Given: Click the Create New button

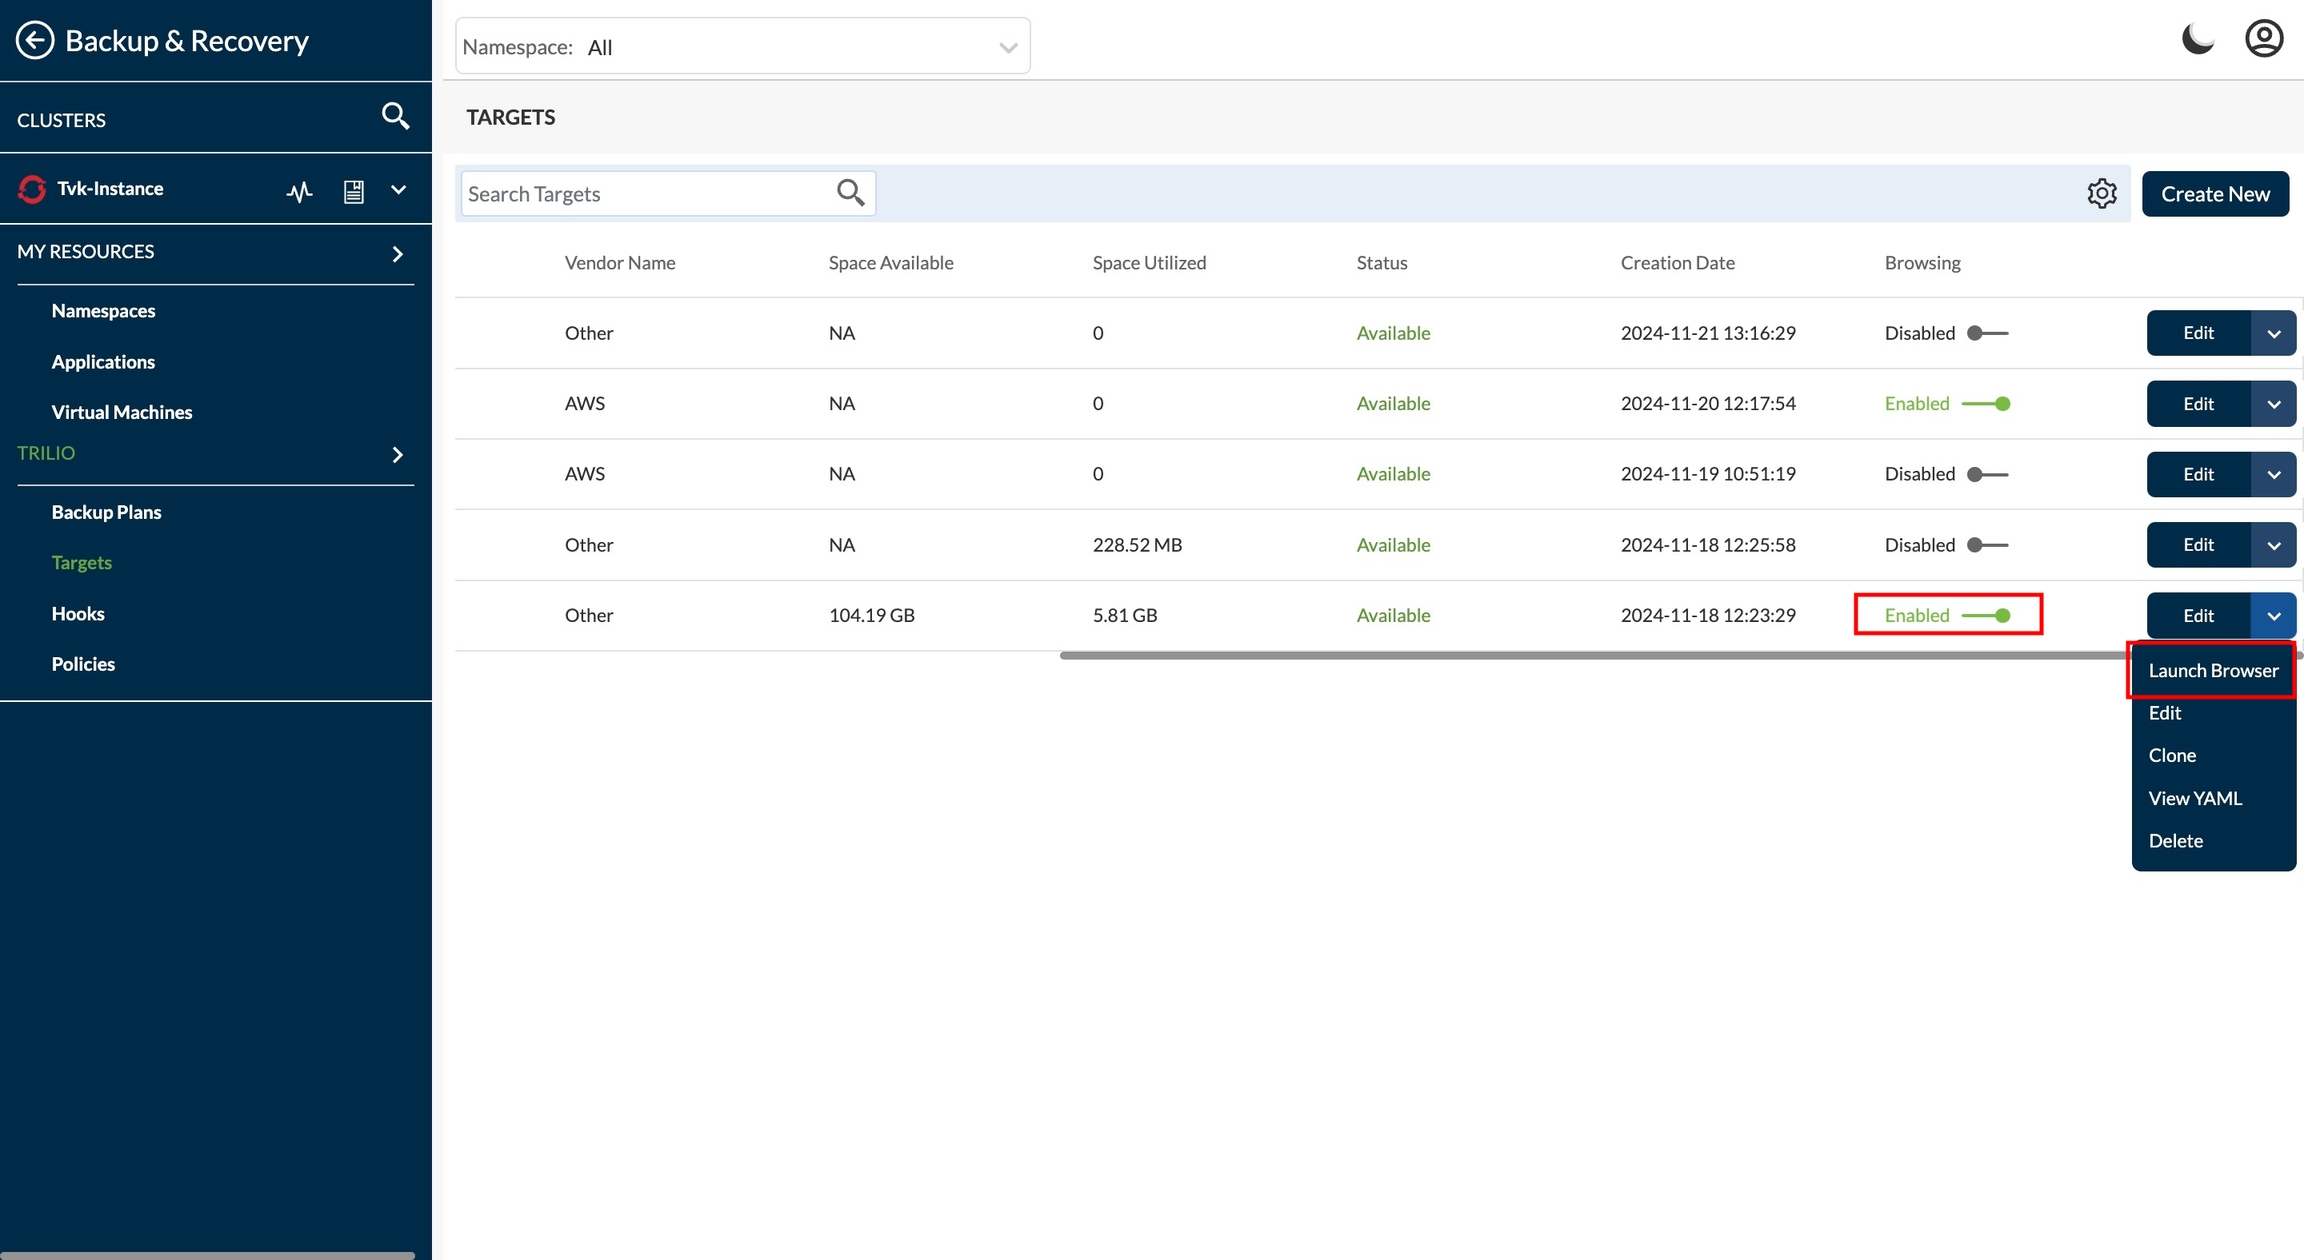Looking at the screenshot, I should pos(2214,194).
